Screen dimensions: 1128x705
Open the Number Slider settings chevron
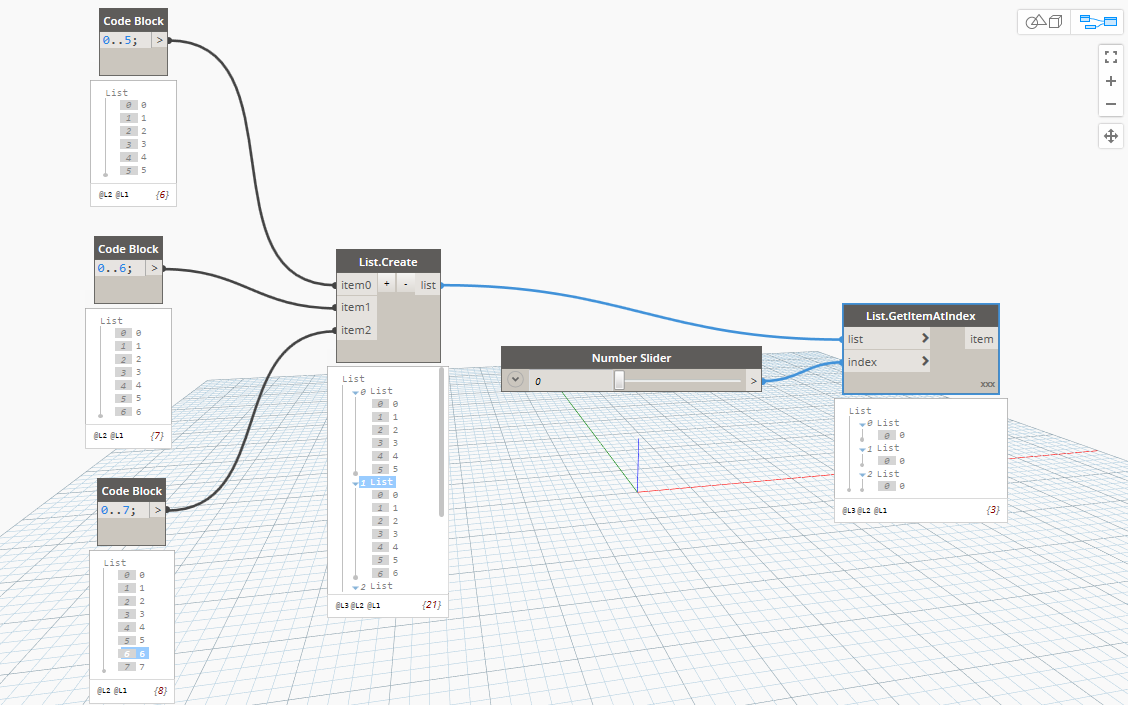pyautogui.click(x=515, y=380)
